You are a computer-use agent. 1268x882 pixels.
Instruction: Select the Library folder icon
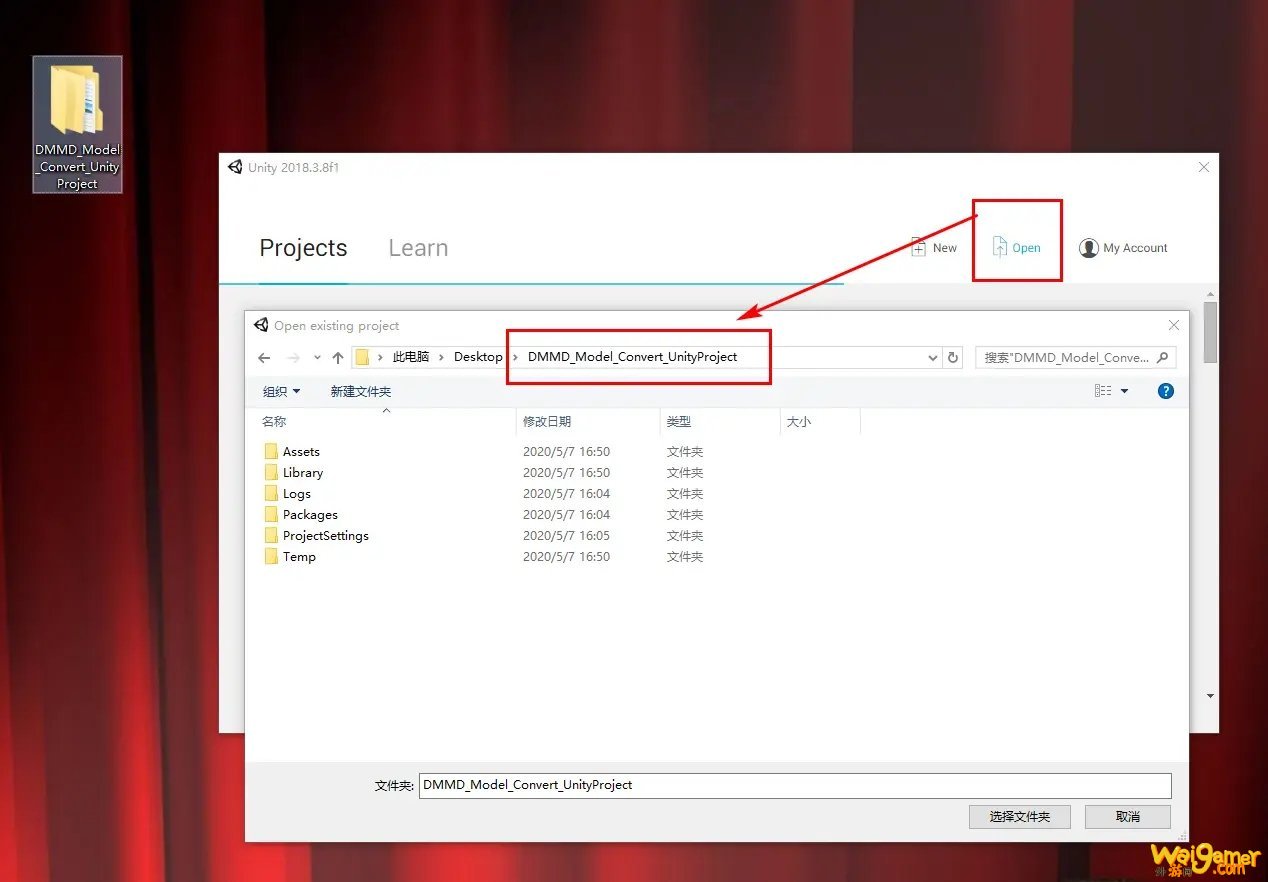[x=271, y=473]
